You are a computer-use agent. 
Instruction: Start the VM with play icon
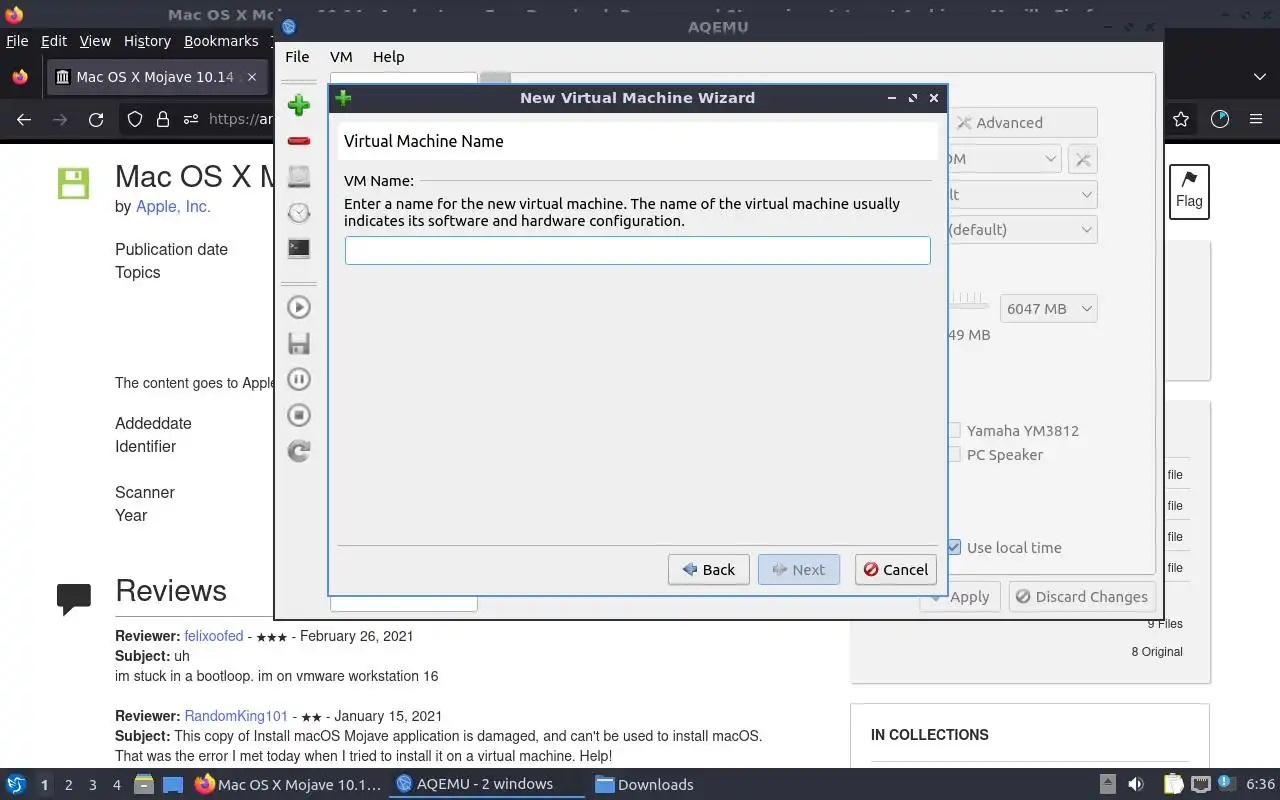tap(298, 307)
